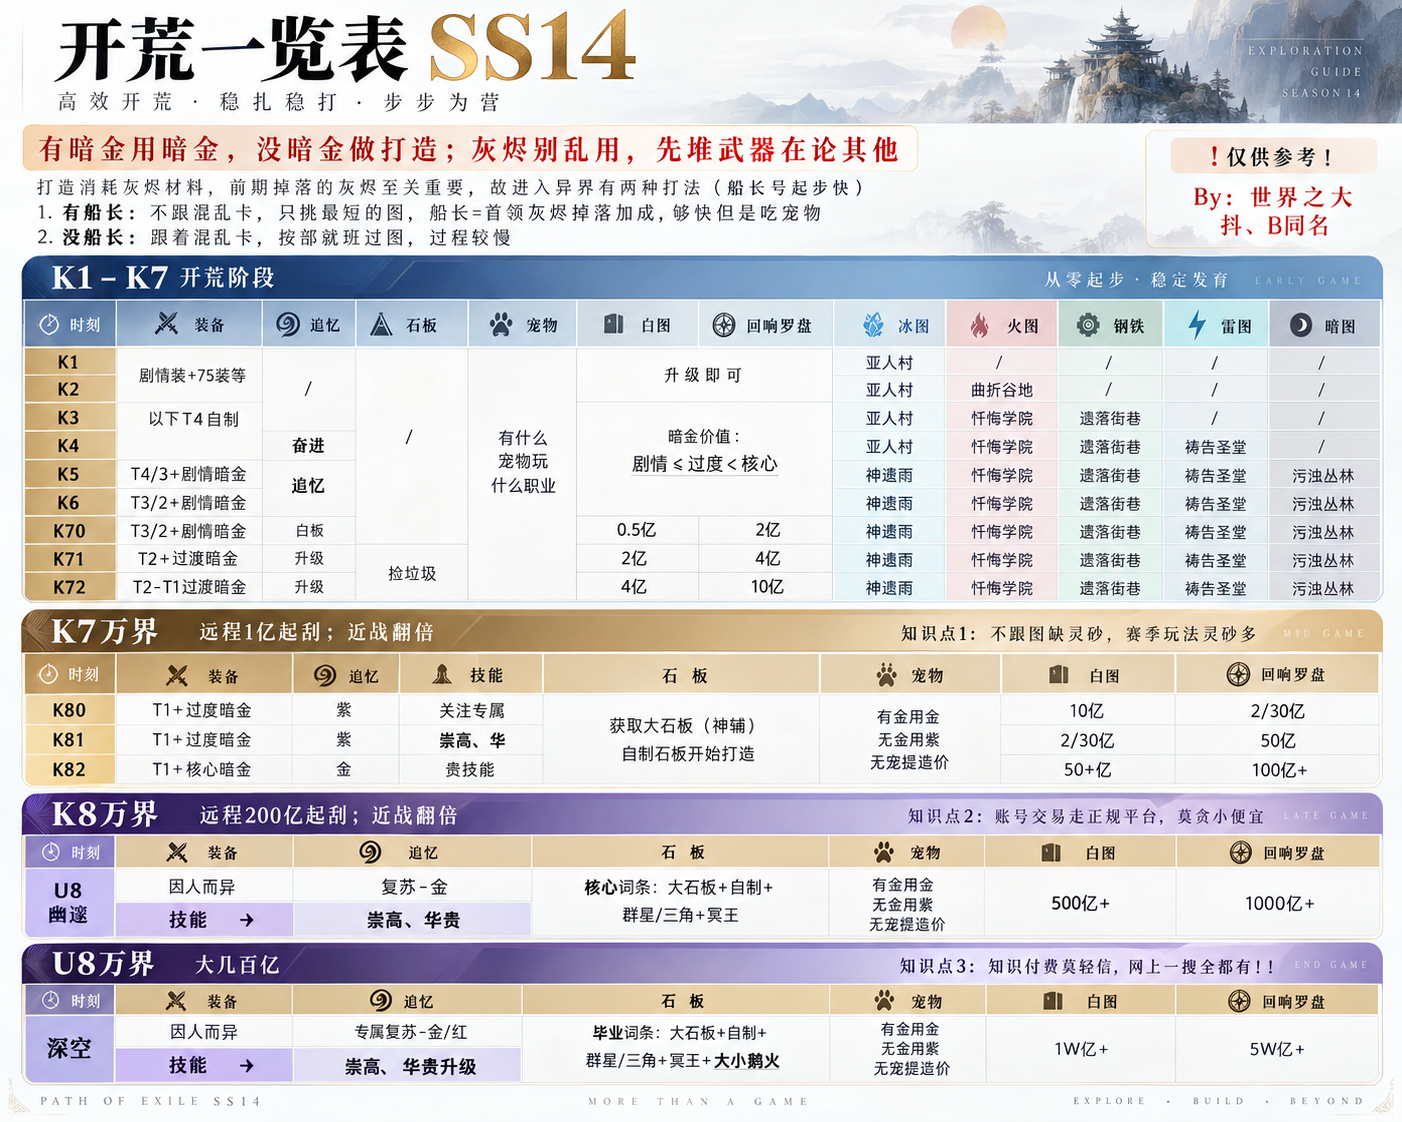Select the 贵技能 cell

click(470, 769)
